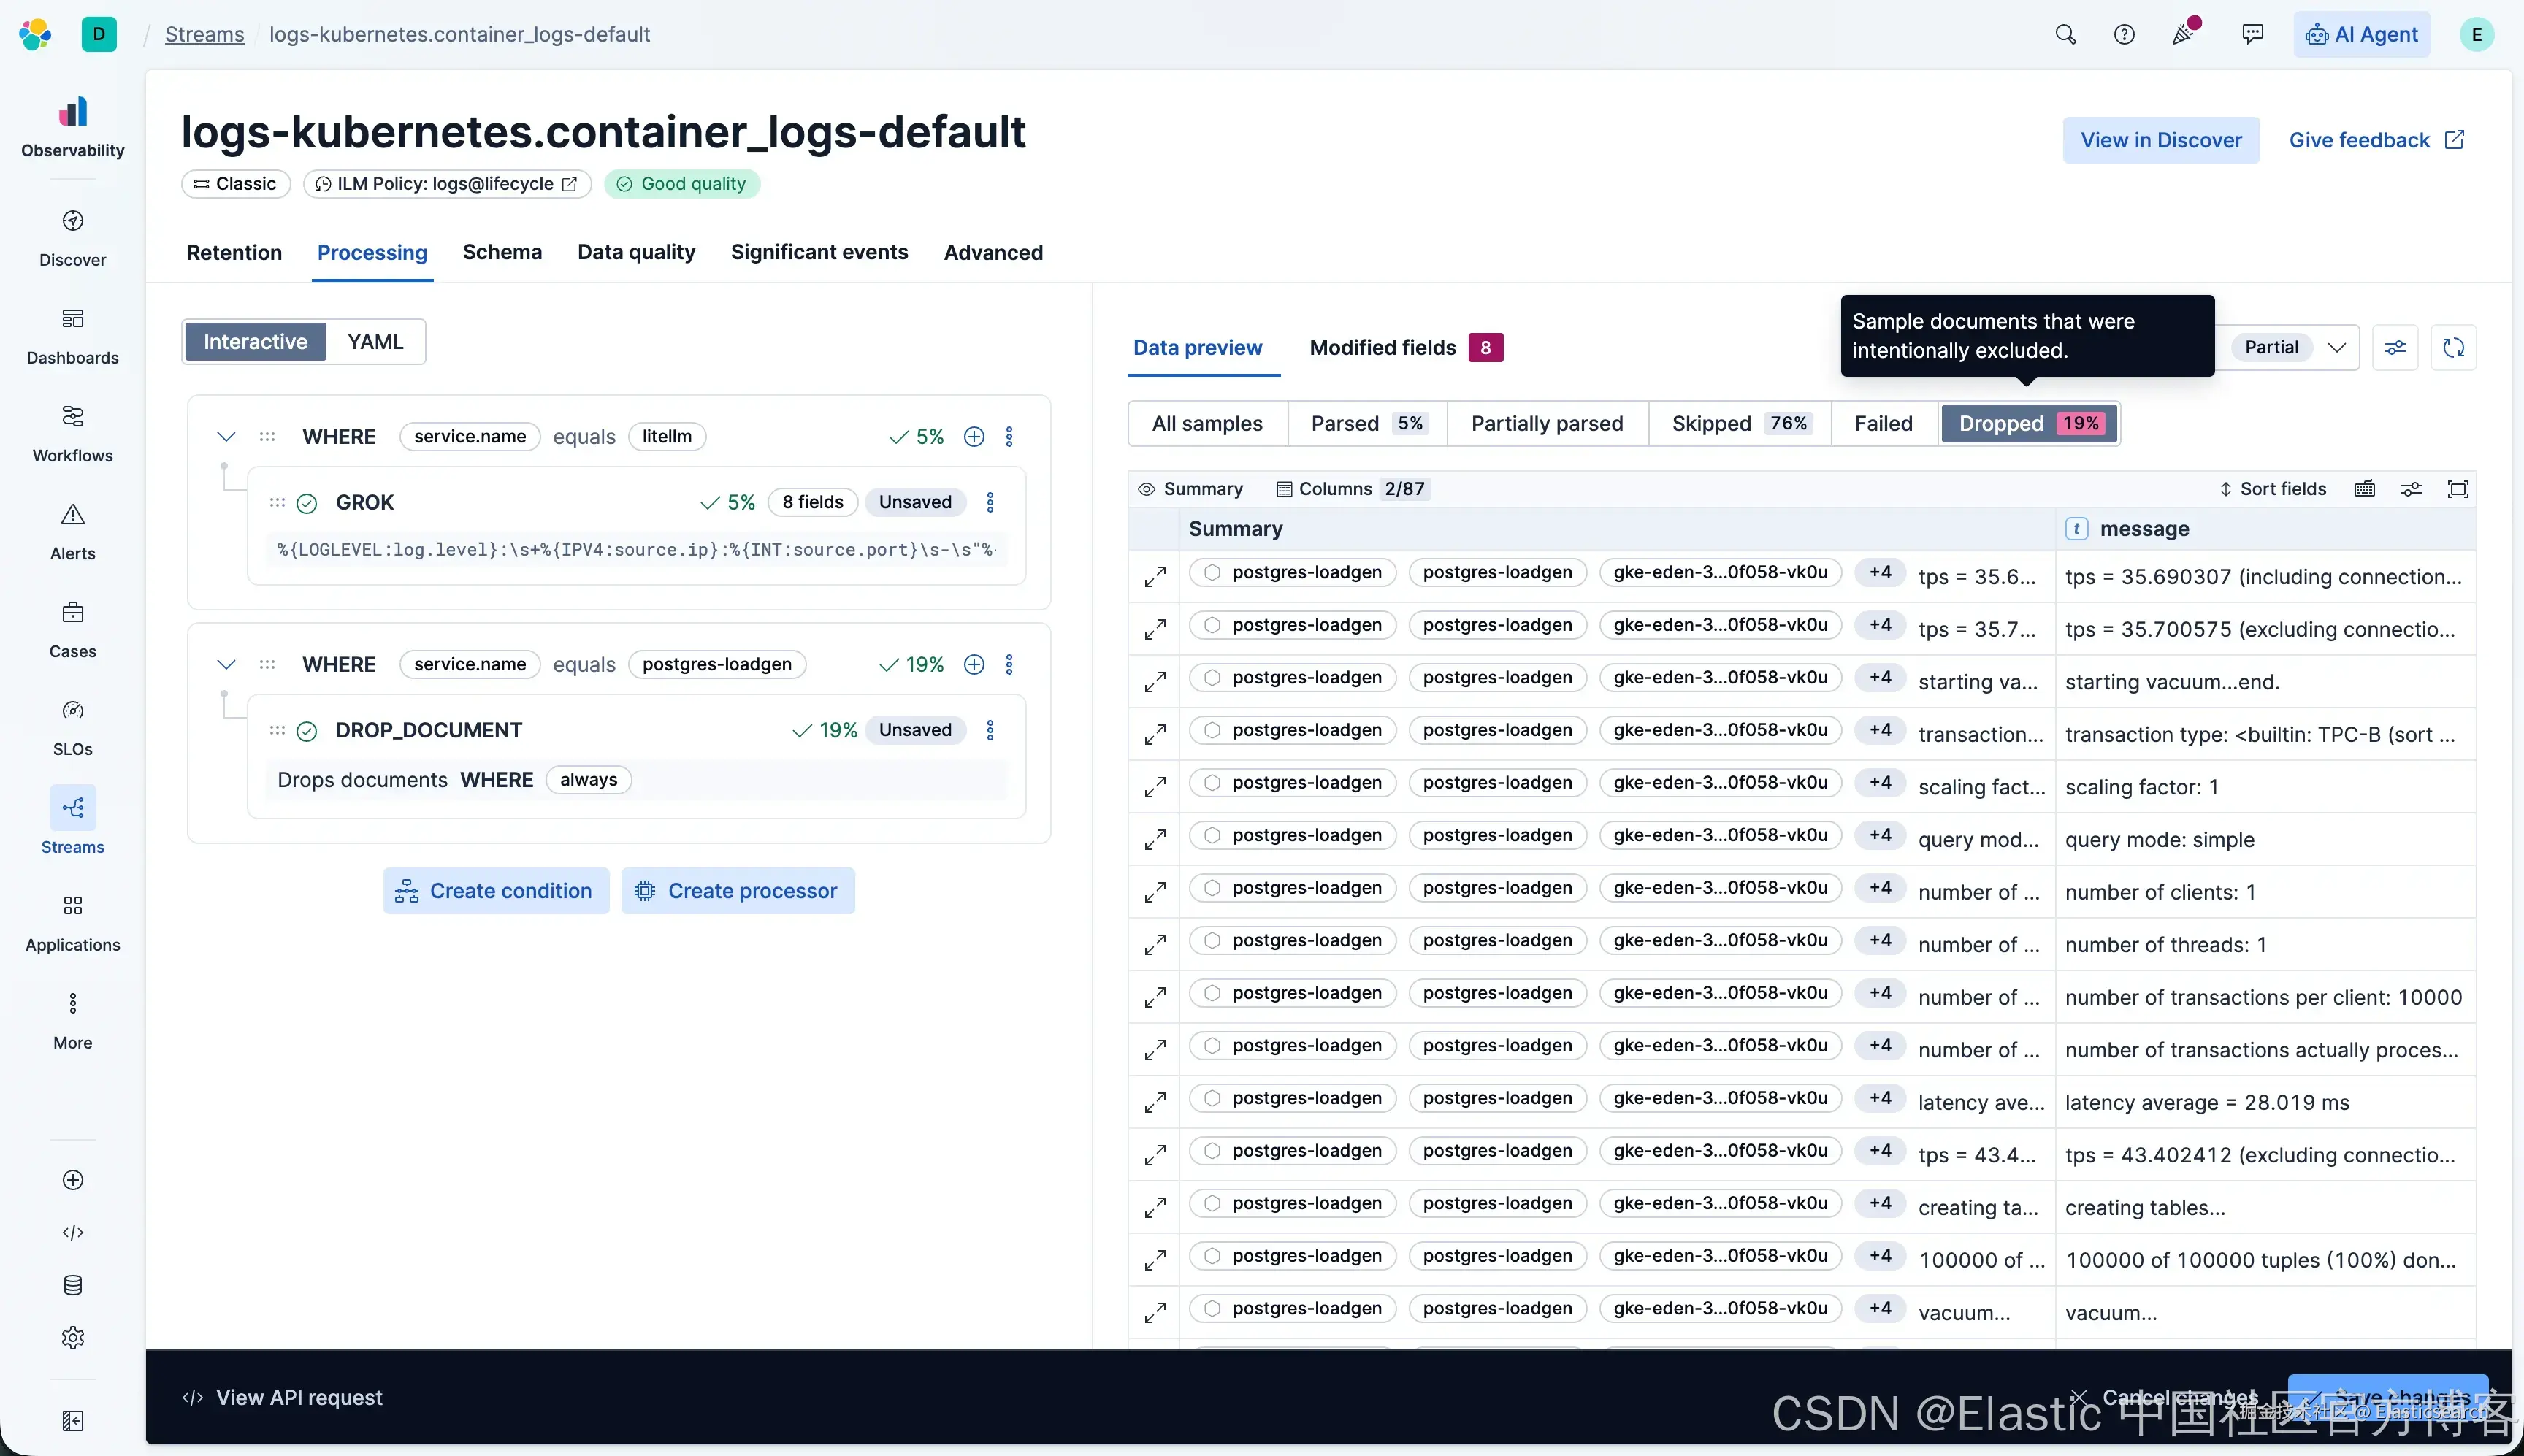Open the search magnifier in header
The height and width of the screenshot is (1456, 2524).
[x=2065, y=35]
